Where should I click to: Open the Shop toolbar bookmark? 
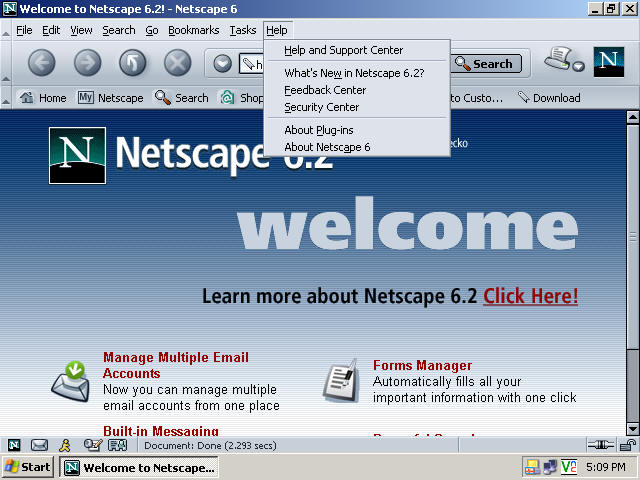click(x=242, y=98)
